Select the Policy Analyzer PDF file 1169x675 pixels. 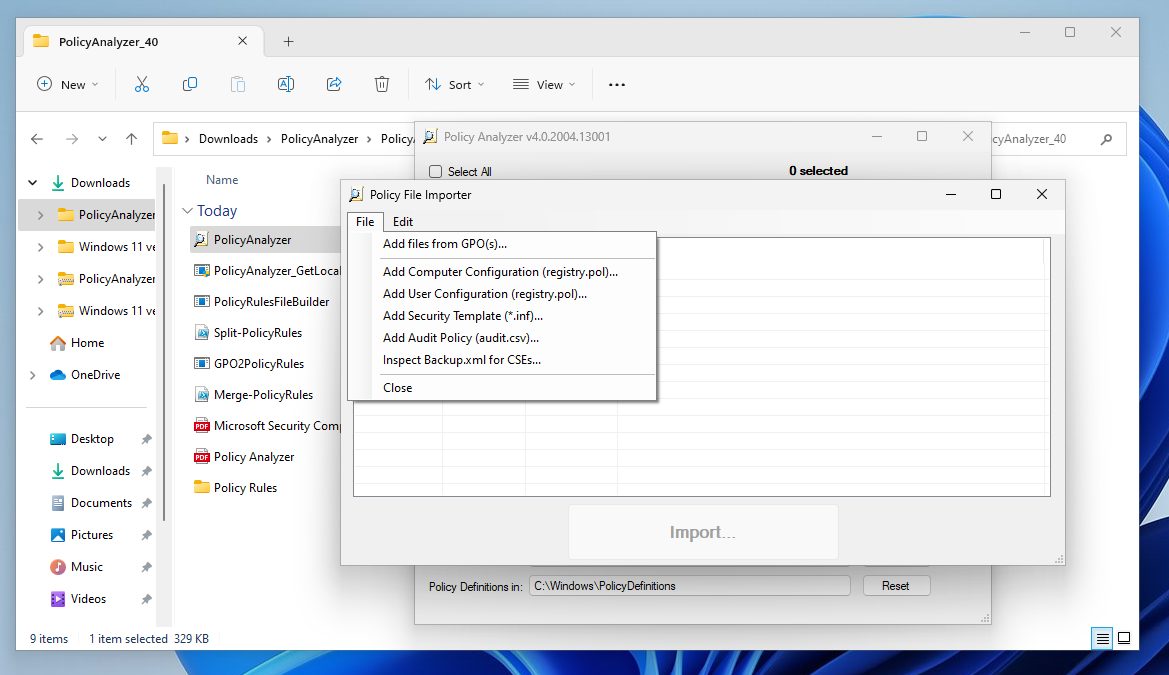[244, 457]
